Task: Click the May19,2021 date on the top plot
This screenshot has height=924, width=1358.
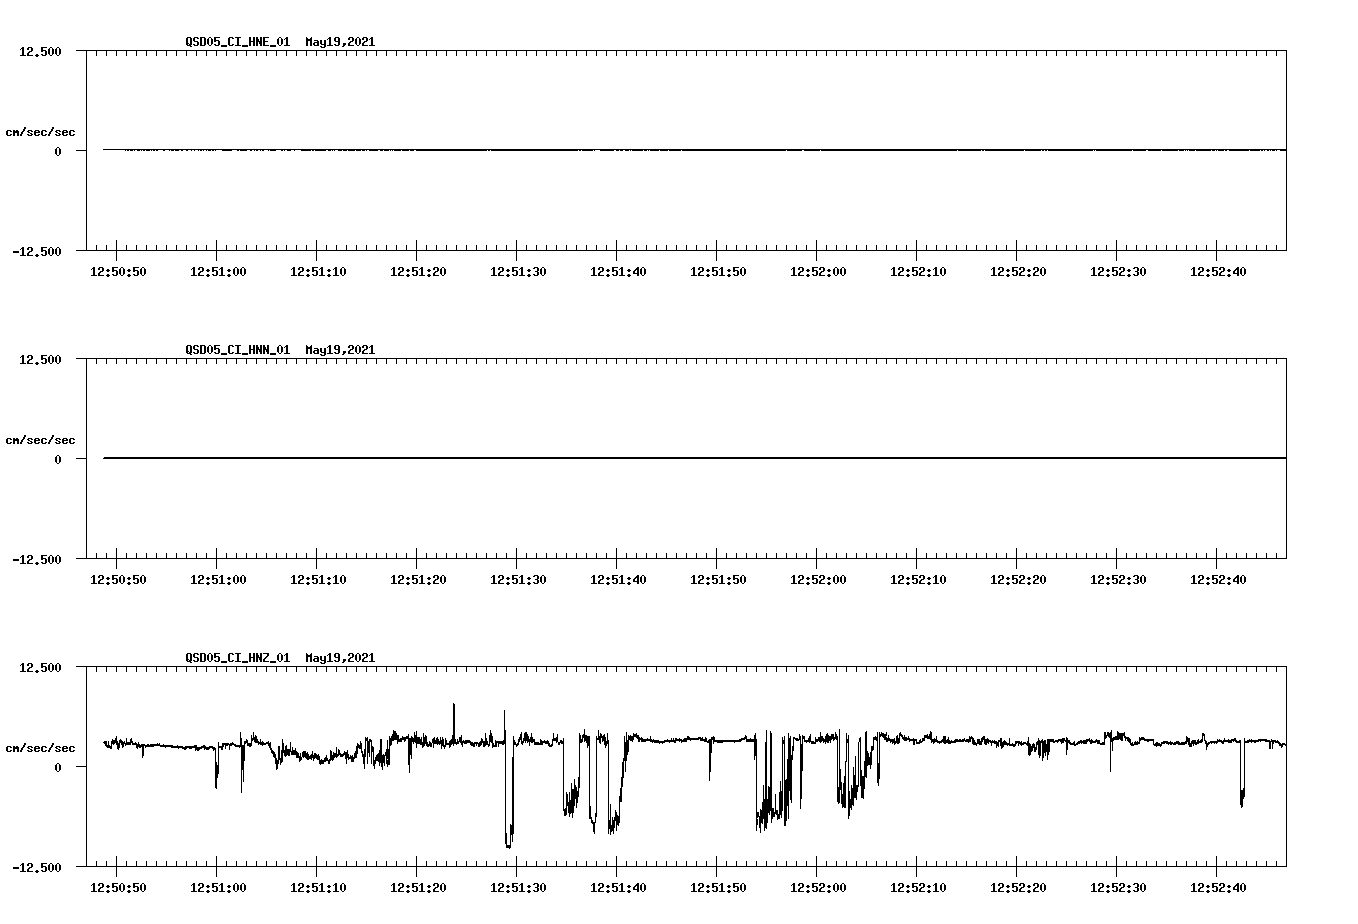Action: (x=340, y=42)
